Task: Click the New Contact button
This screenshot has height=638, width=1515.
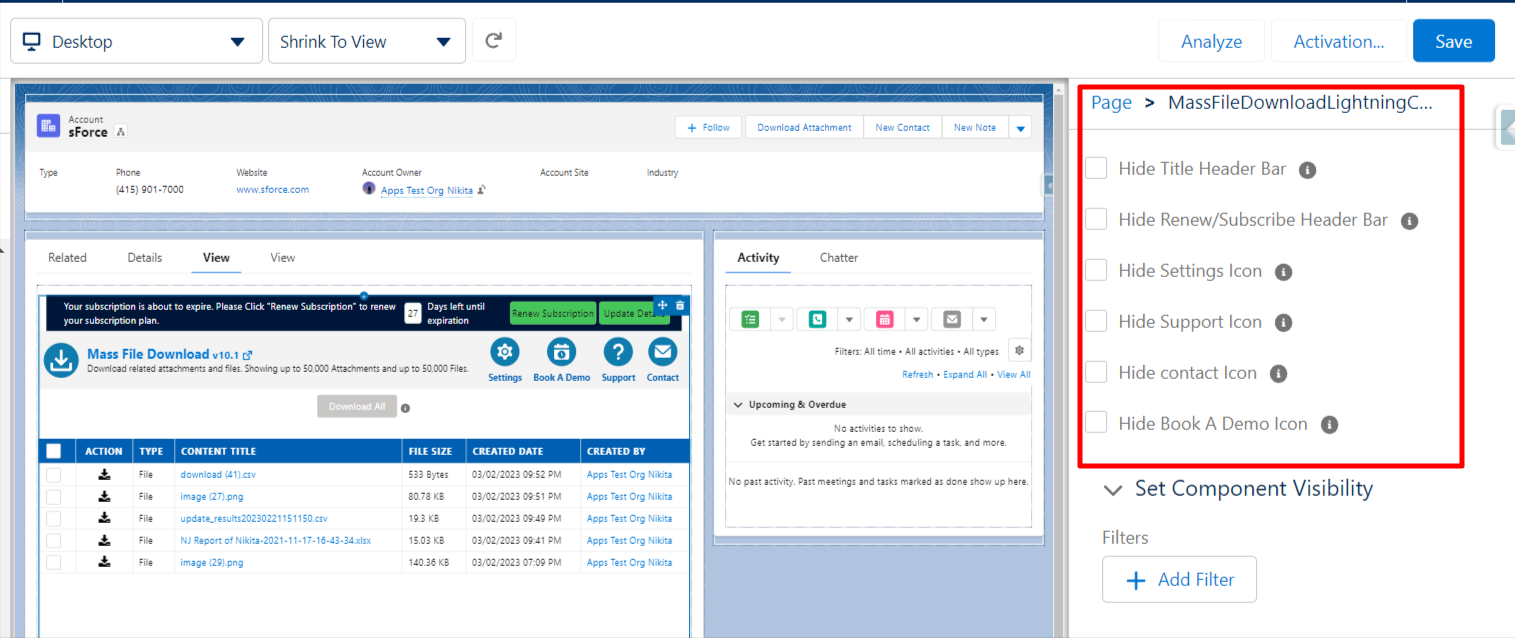Action: [902, 128]
